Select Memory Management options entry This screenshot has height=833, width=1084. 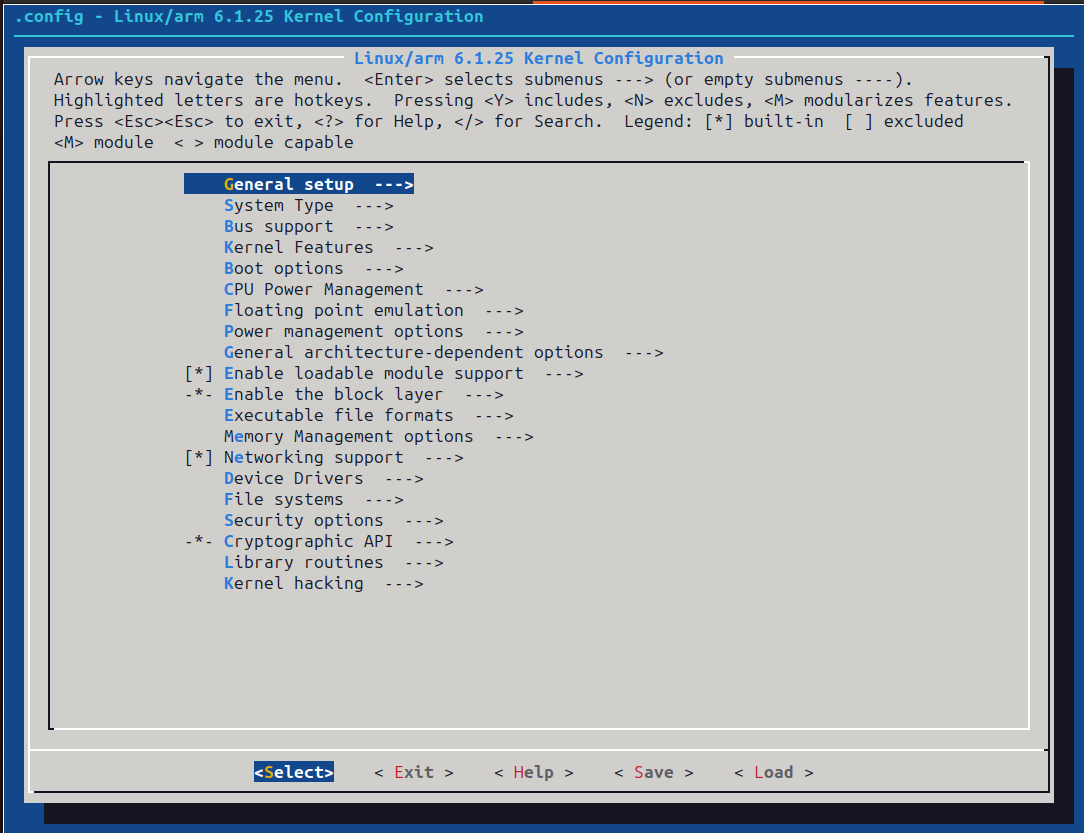(378, 436)
